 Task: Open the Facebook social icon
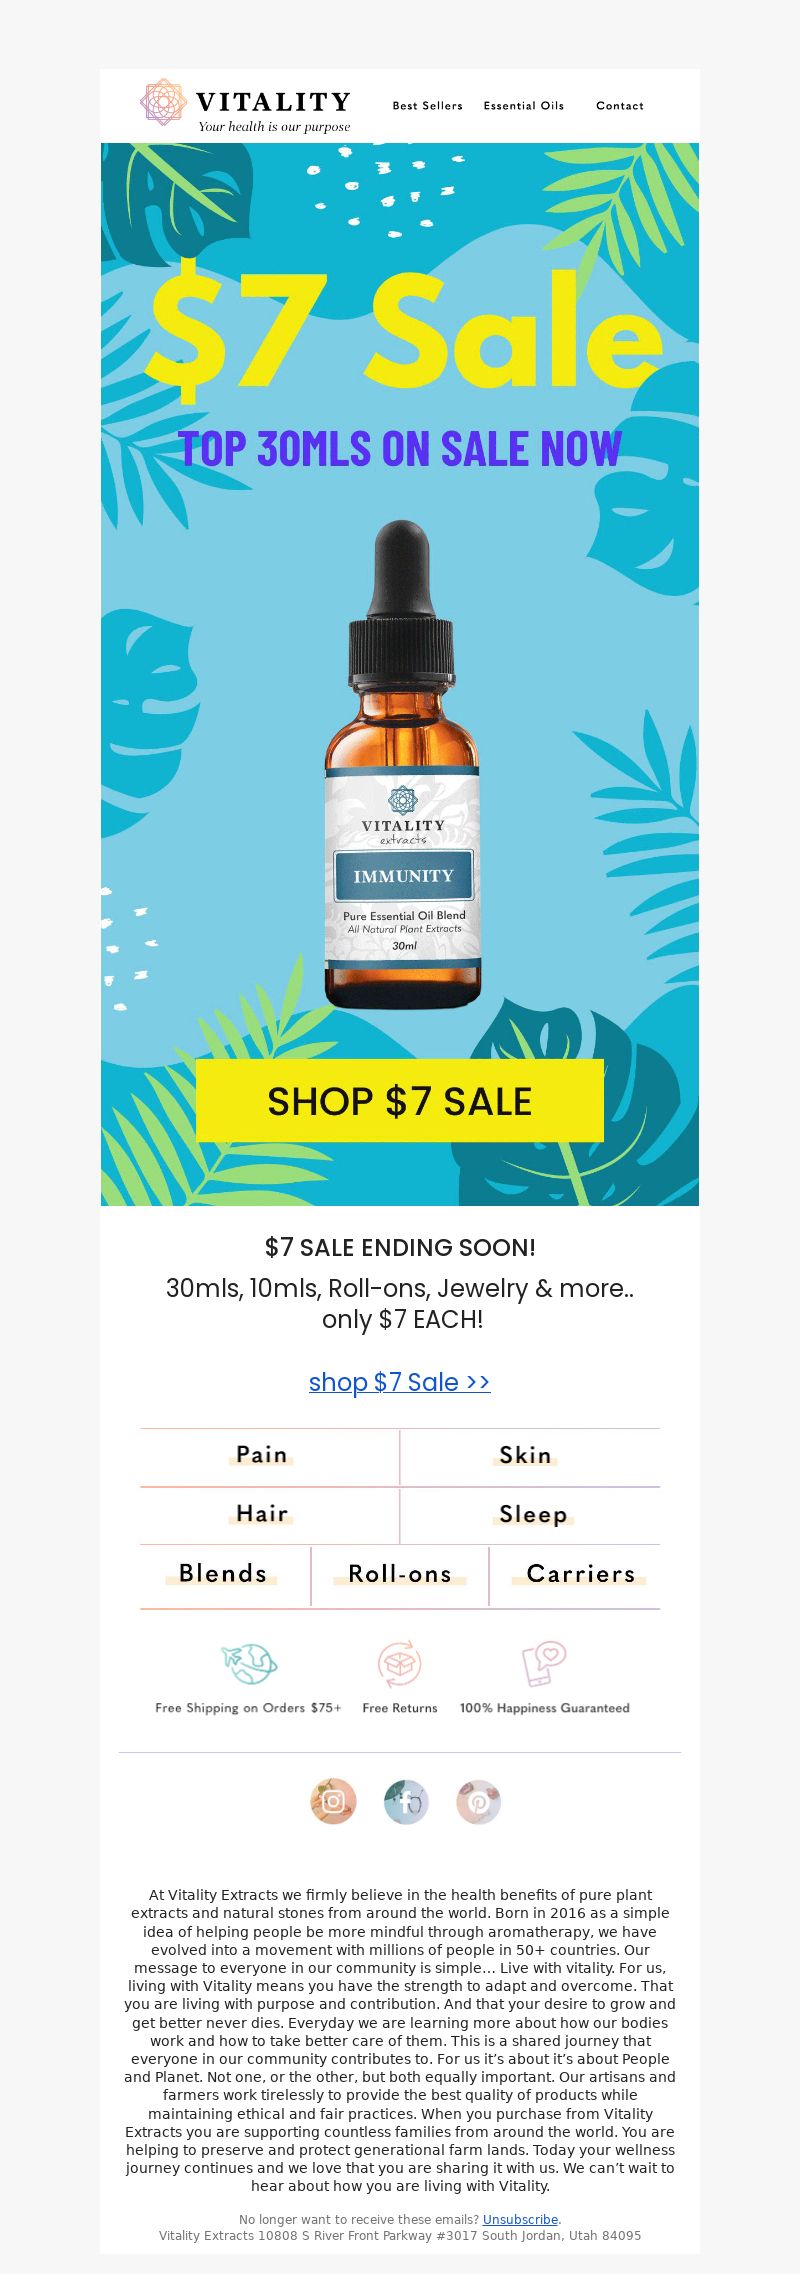pos(406,1801)
